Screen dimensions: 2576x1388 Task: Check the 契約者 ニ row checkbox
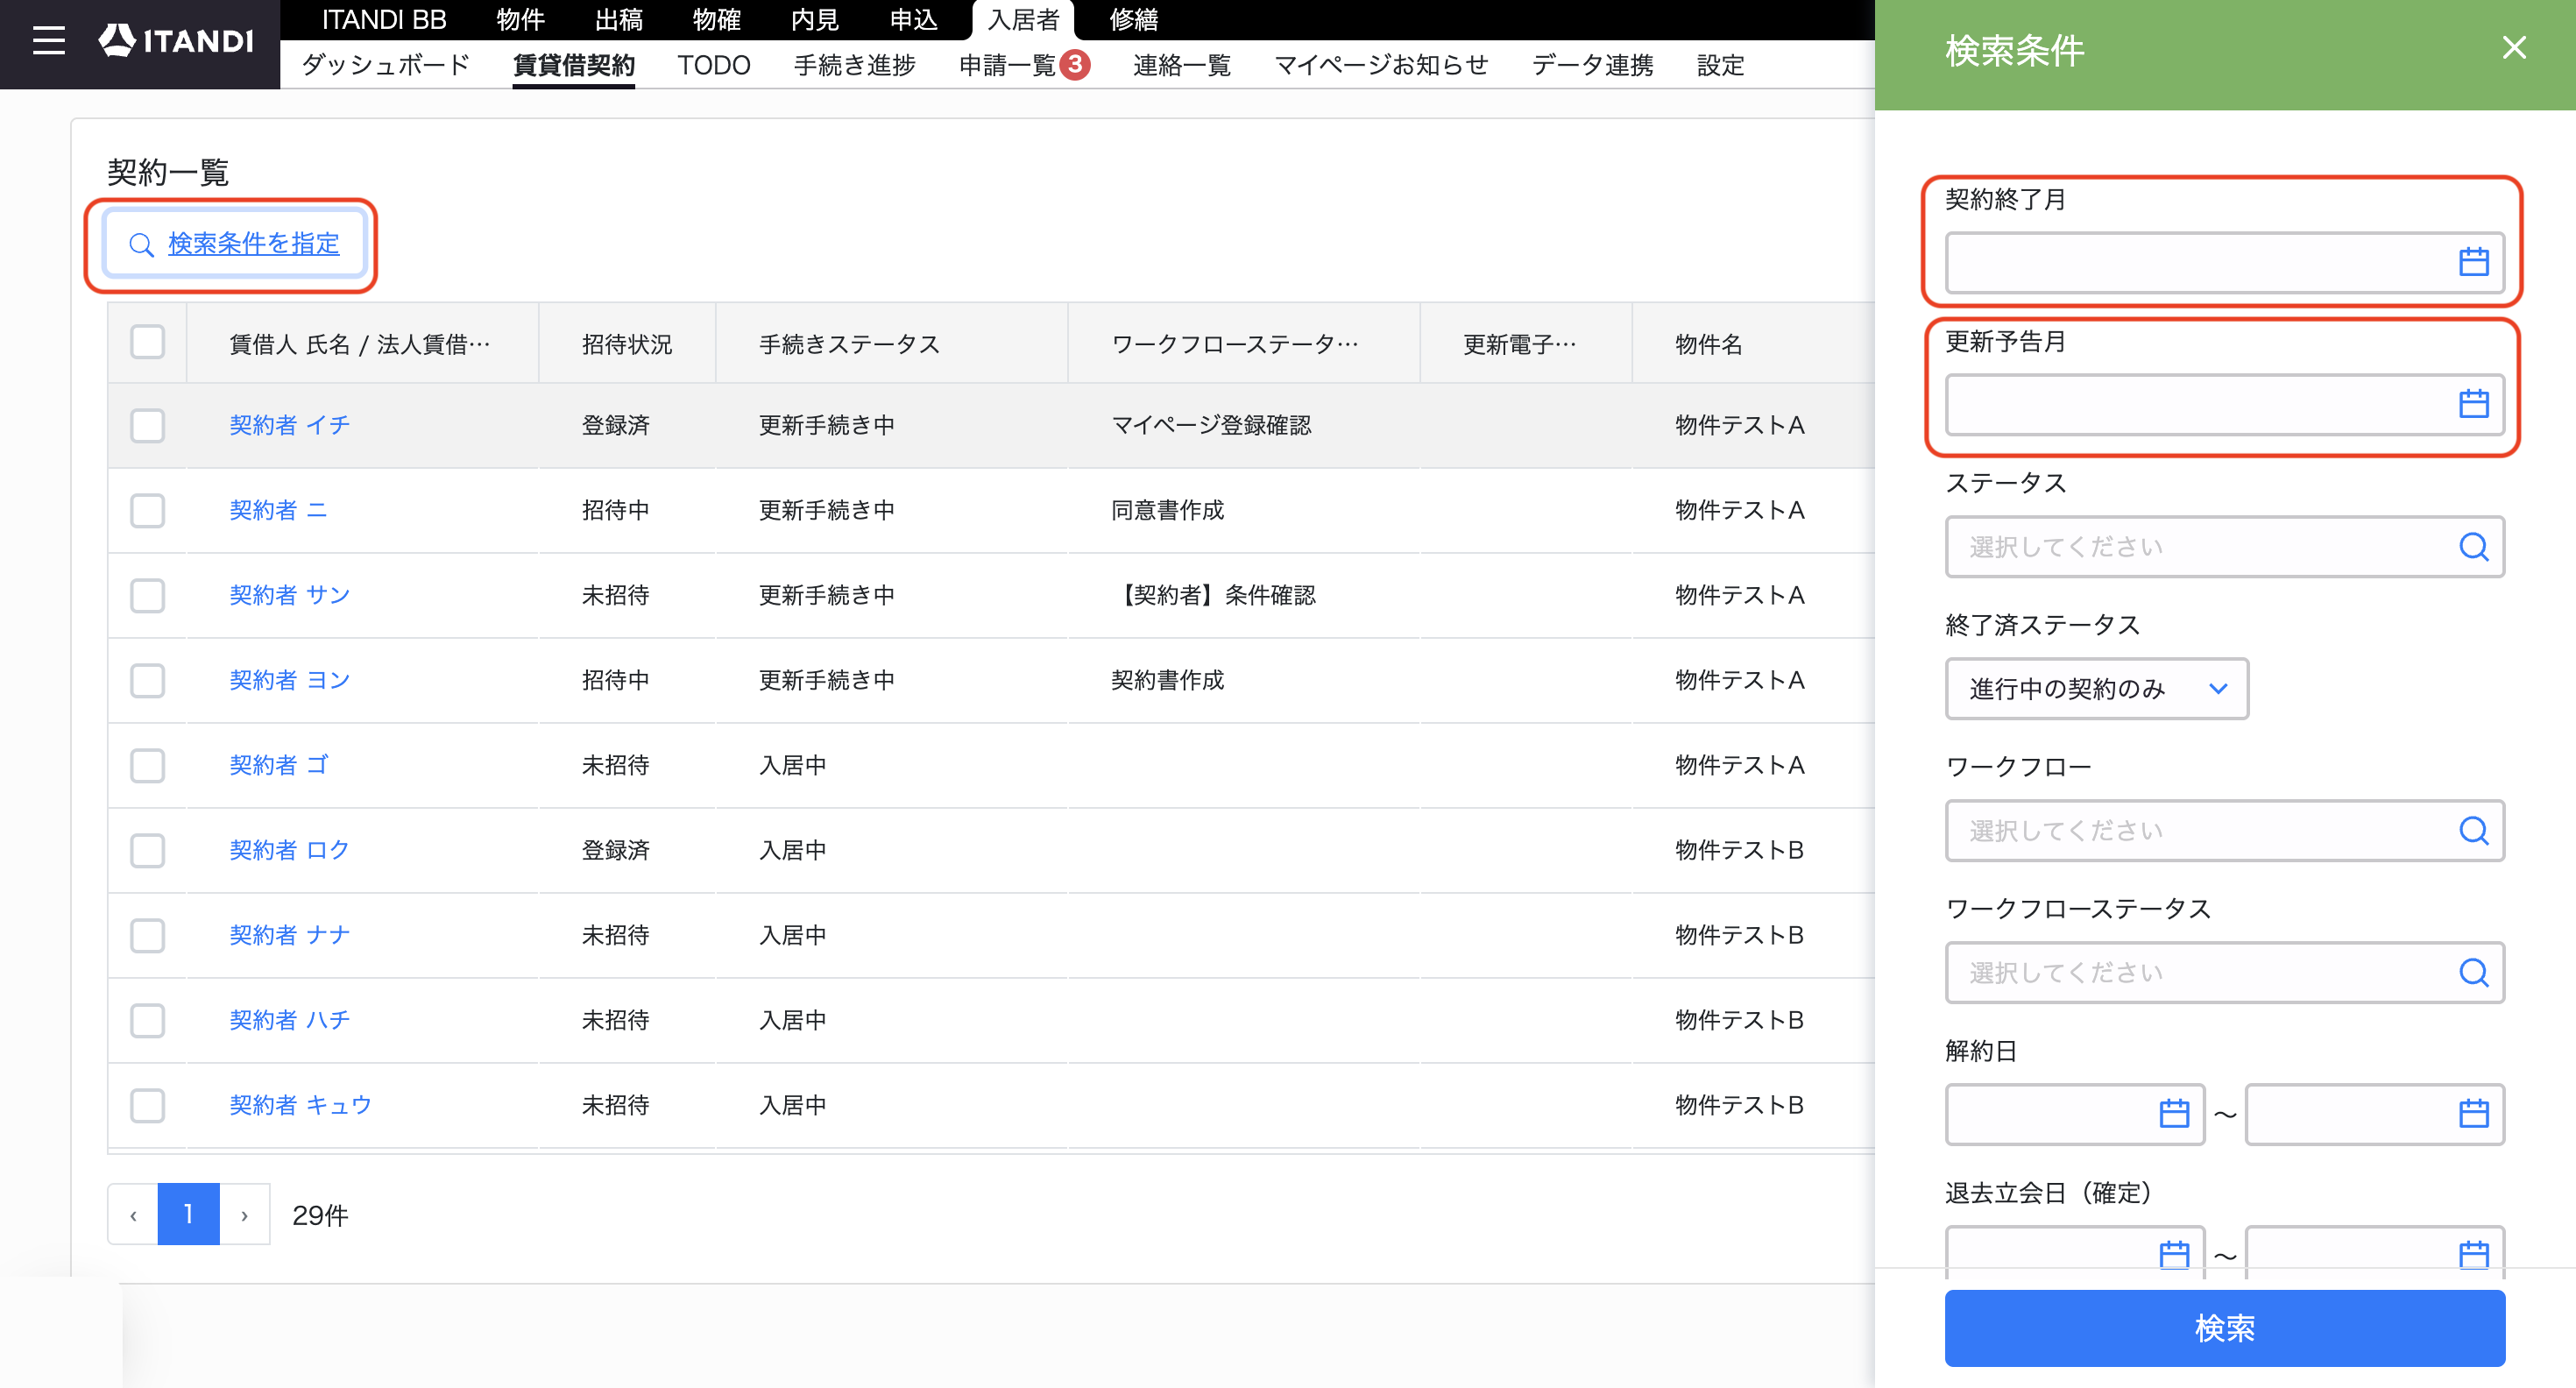(147, 510)
